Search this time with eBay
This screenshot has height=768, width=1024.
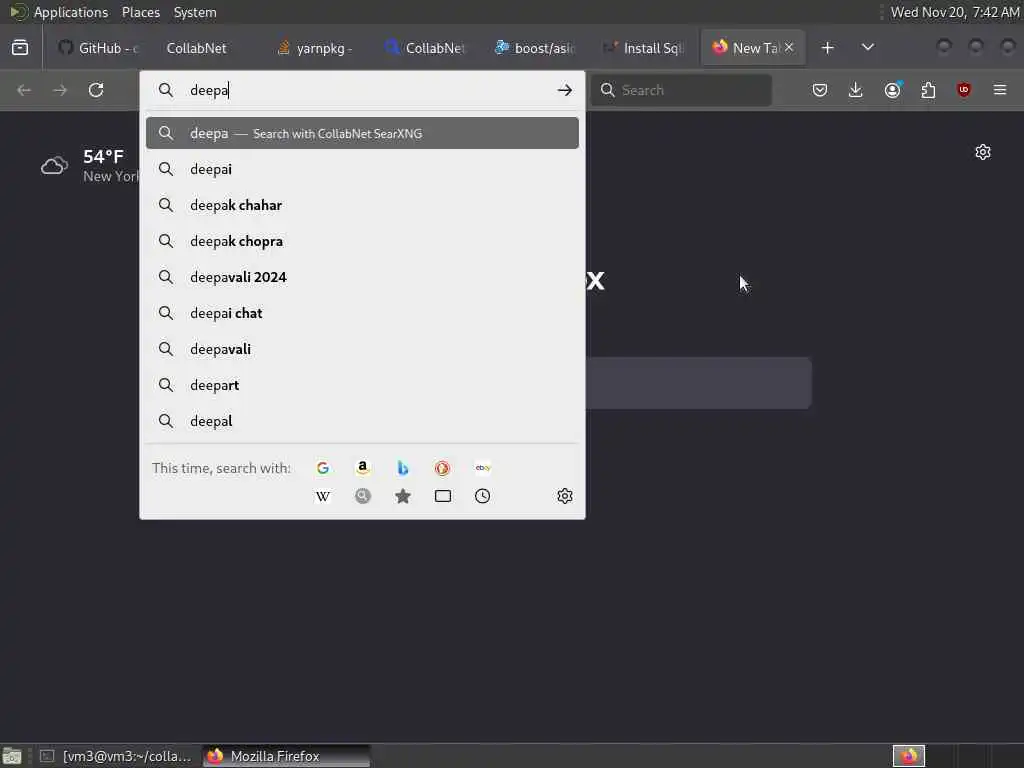pyautogui.click(x=483, y=468)
